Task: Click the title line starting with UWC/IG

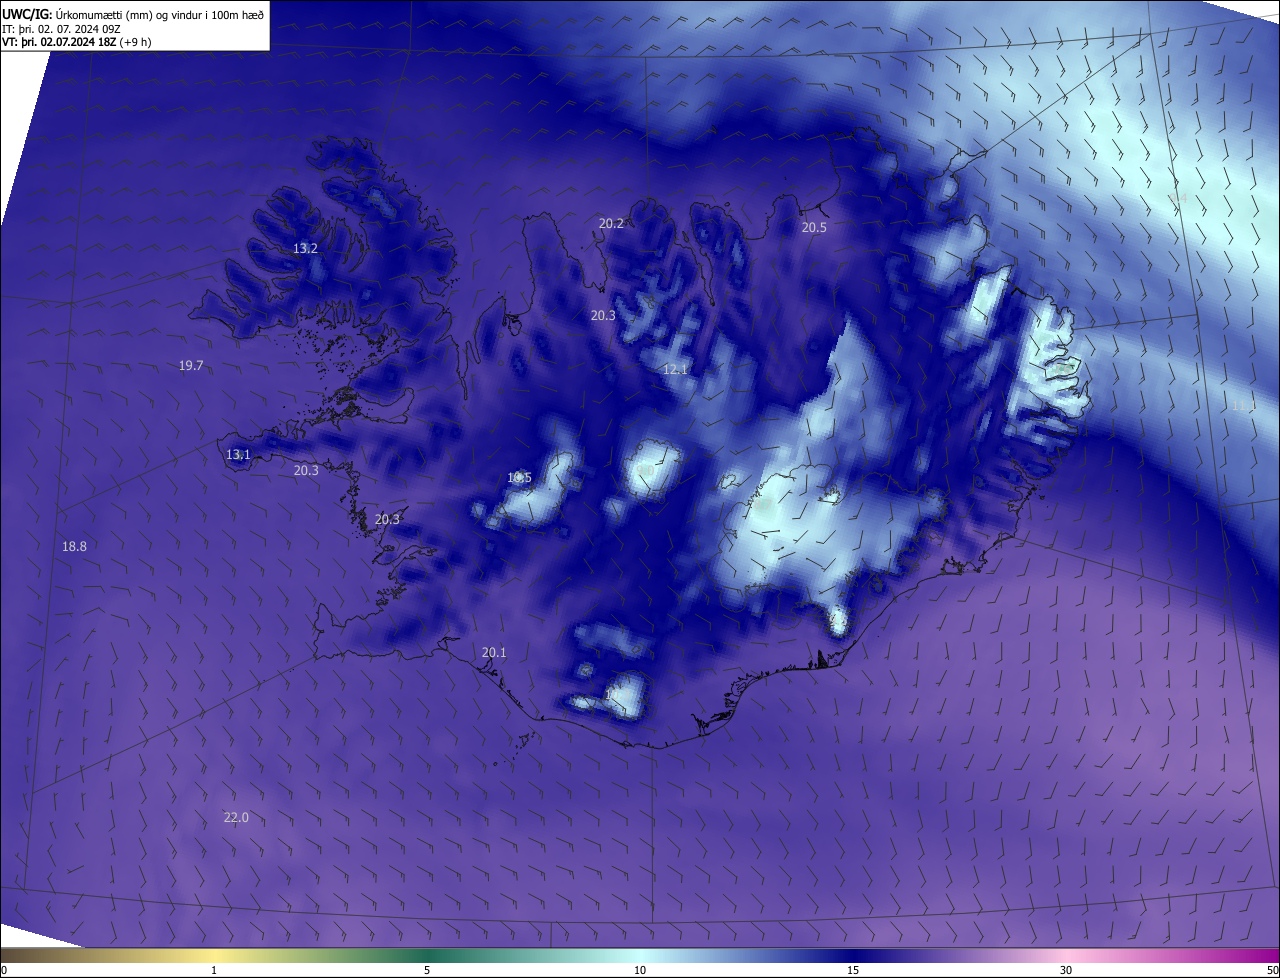Action: click(133, 13)
